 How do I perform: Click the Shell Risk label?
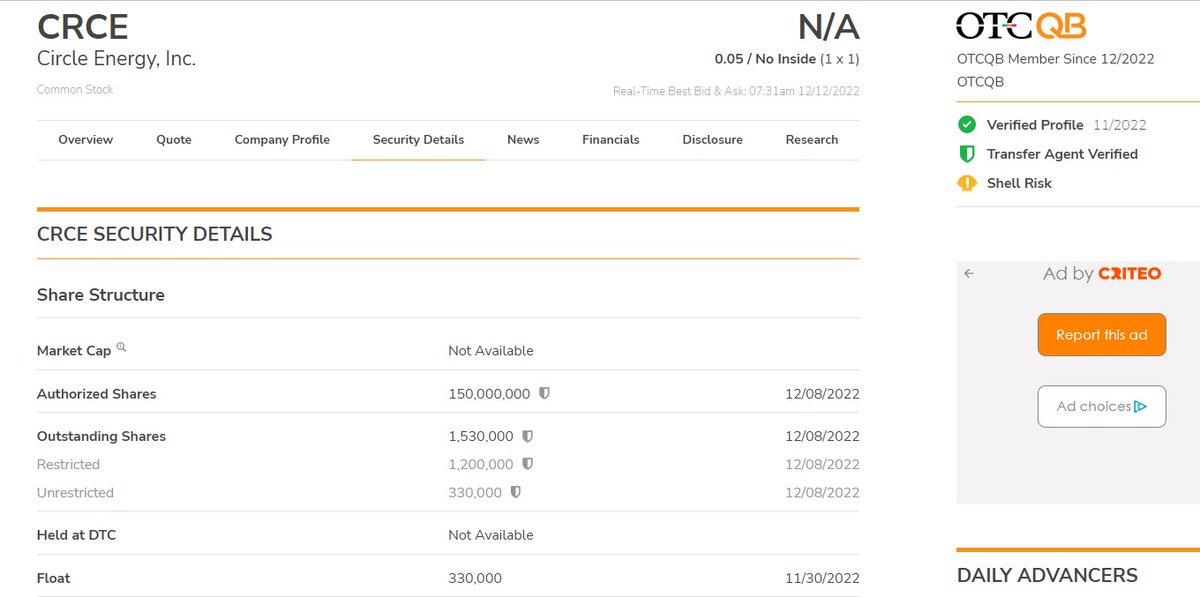pyautogui.click(x=1019, y=183)
